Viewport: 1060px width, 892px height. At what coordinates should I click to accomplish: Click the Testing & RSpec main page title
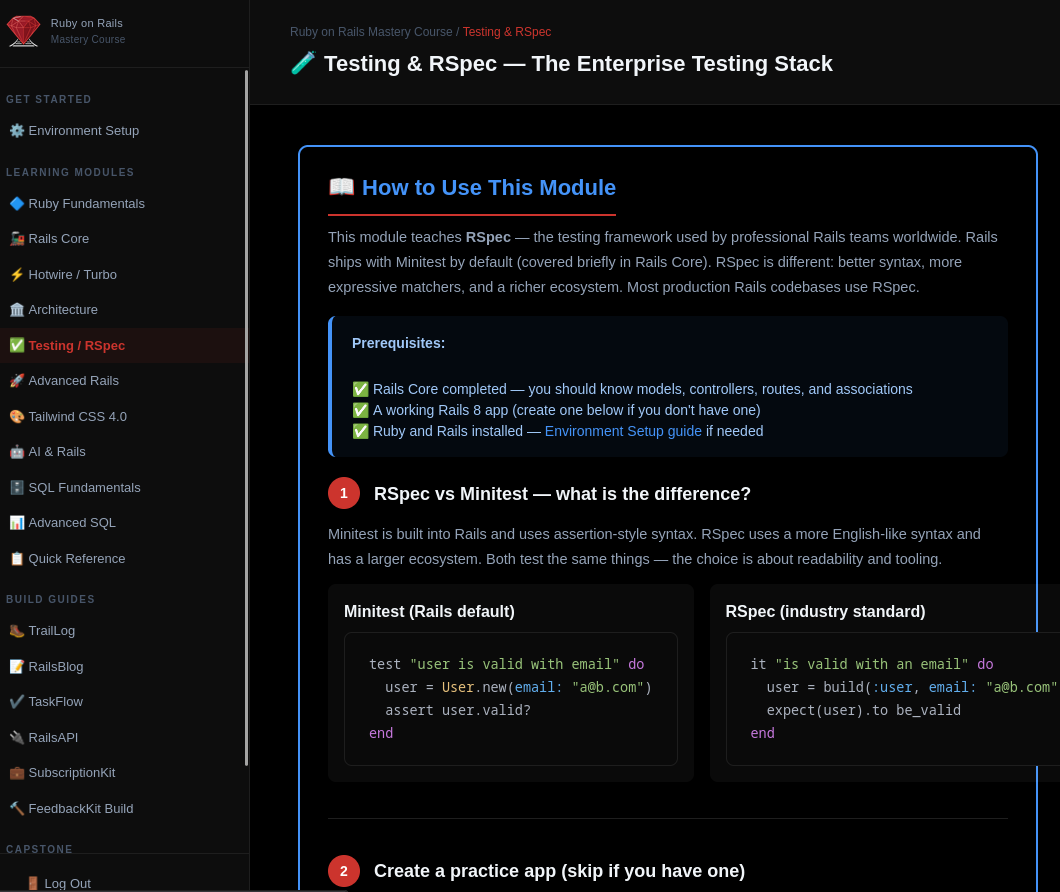[x=578, y=64]
